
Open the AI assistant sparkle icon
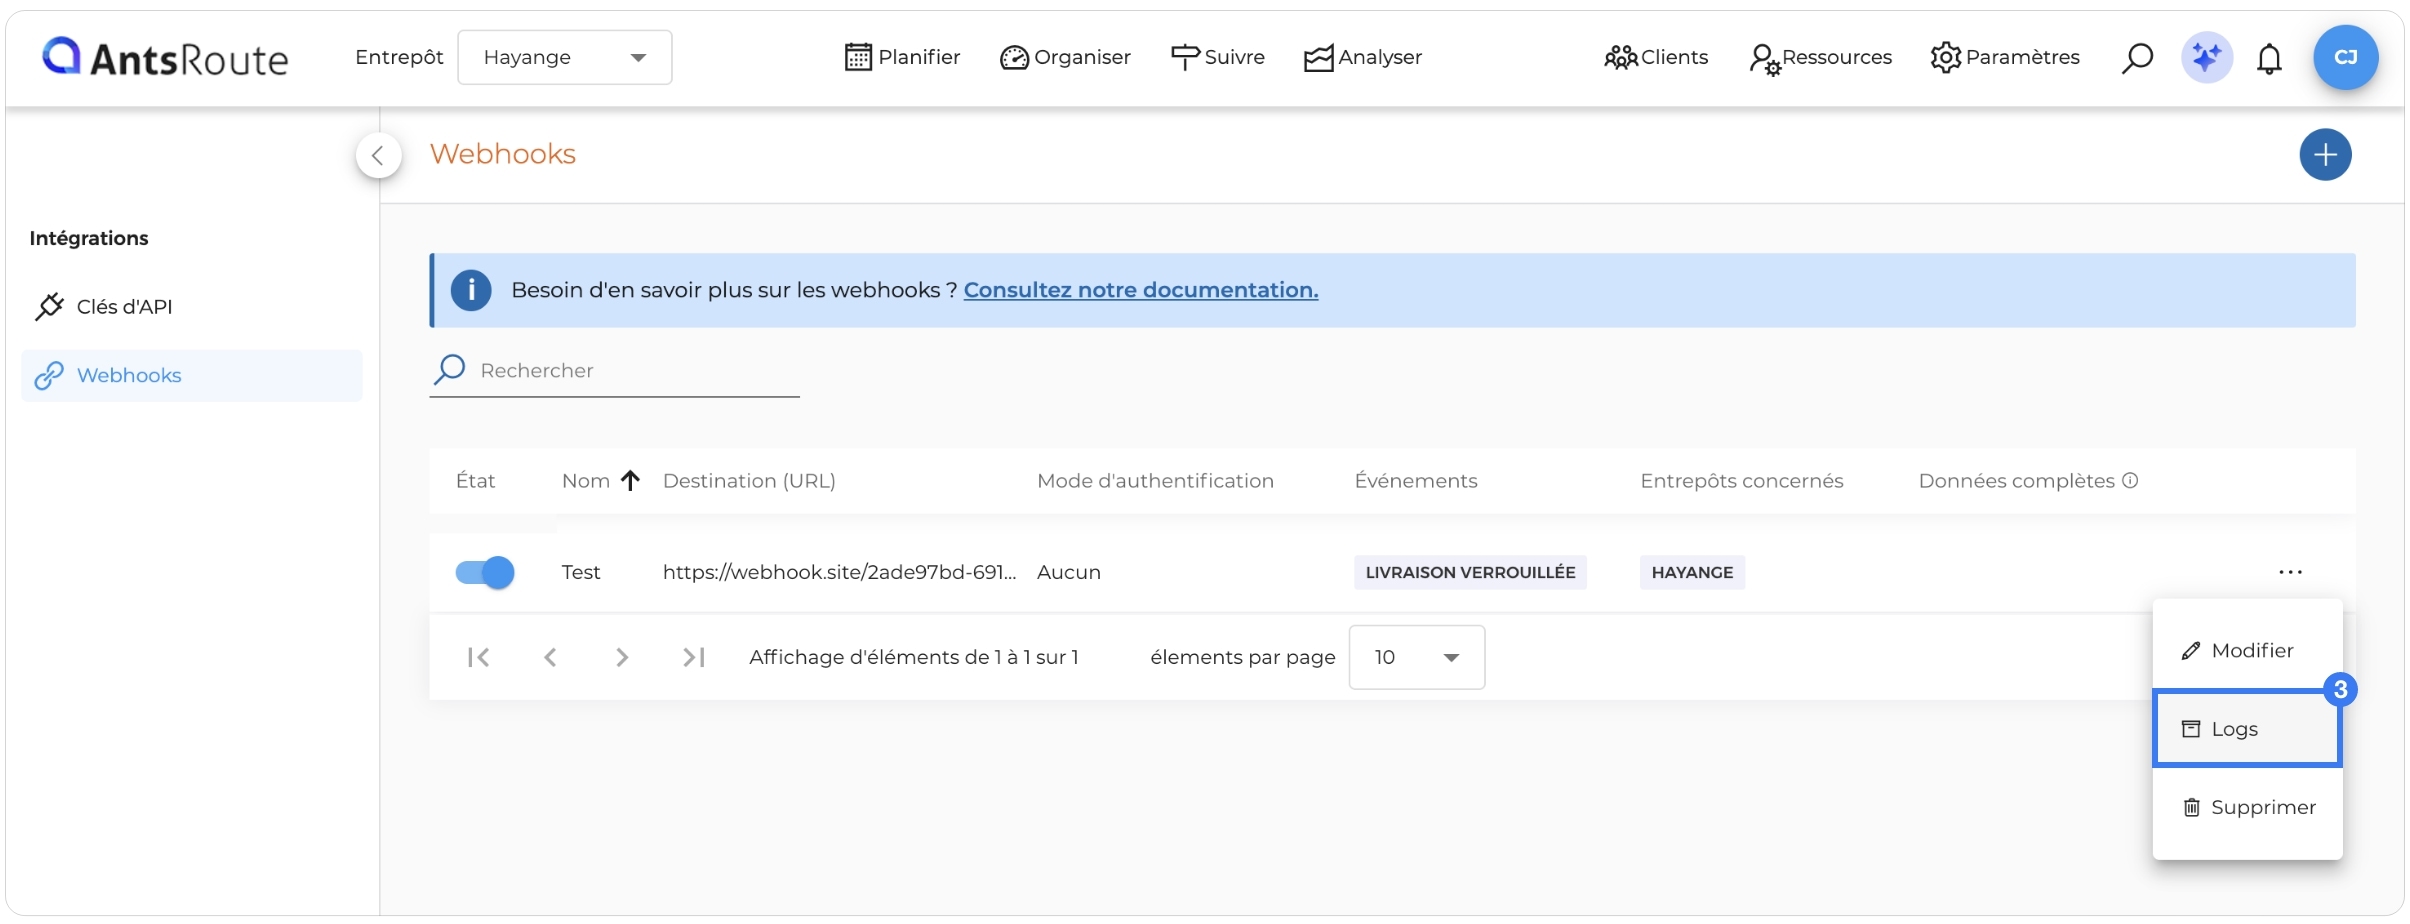2207,57
